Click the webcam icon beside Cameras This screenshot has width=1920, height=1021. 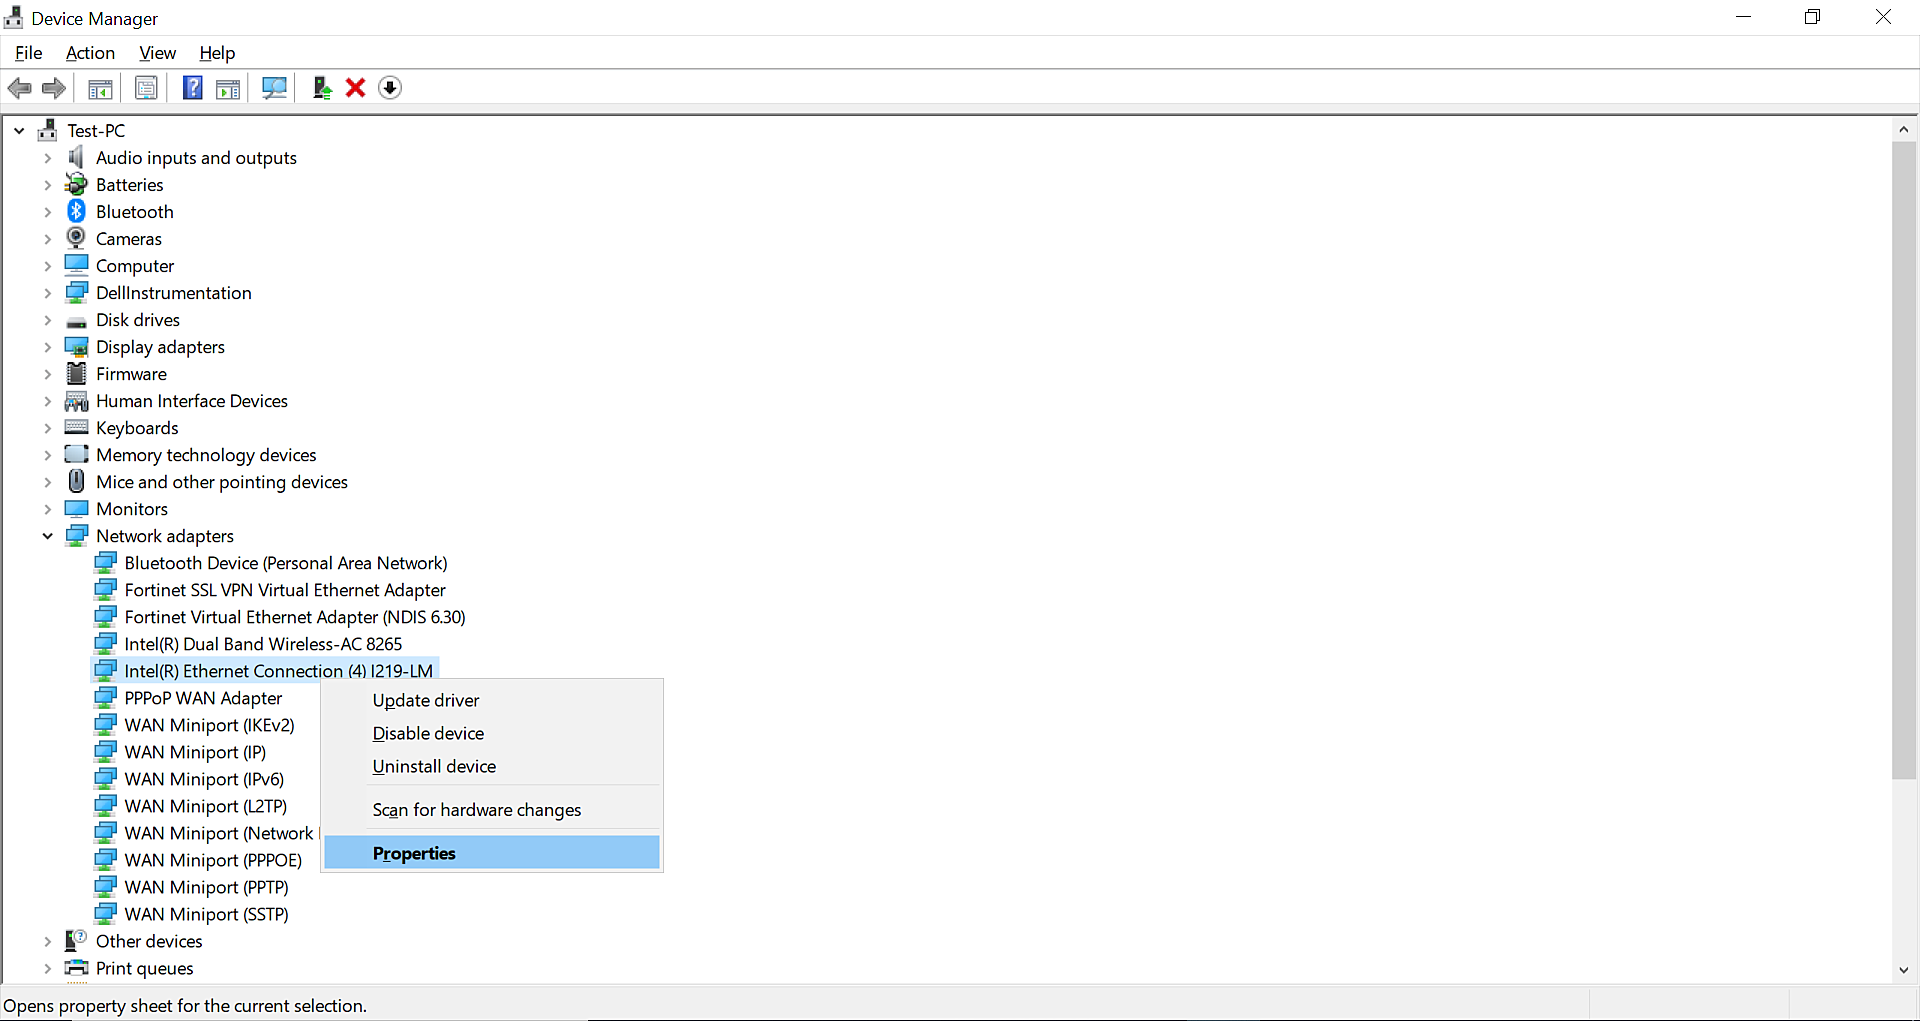[x=76, y=238]
